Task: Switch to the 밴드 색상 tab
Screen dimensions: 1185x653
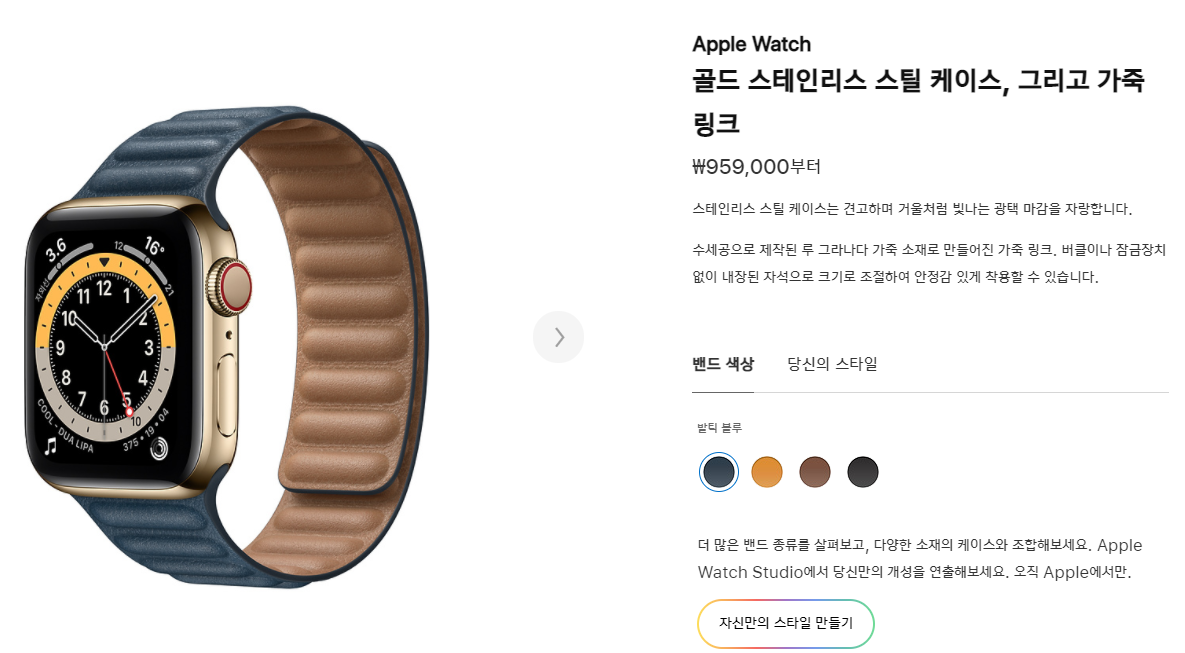Action: tap(723, 364)
